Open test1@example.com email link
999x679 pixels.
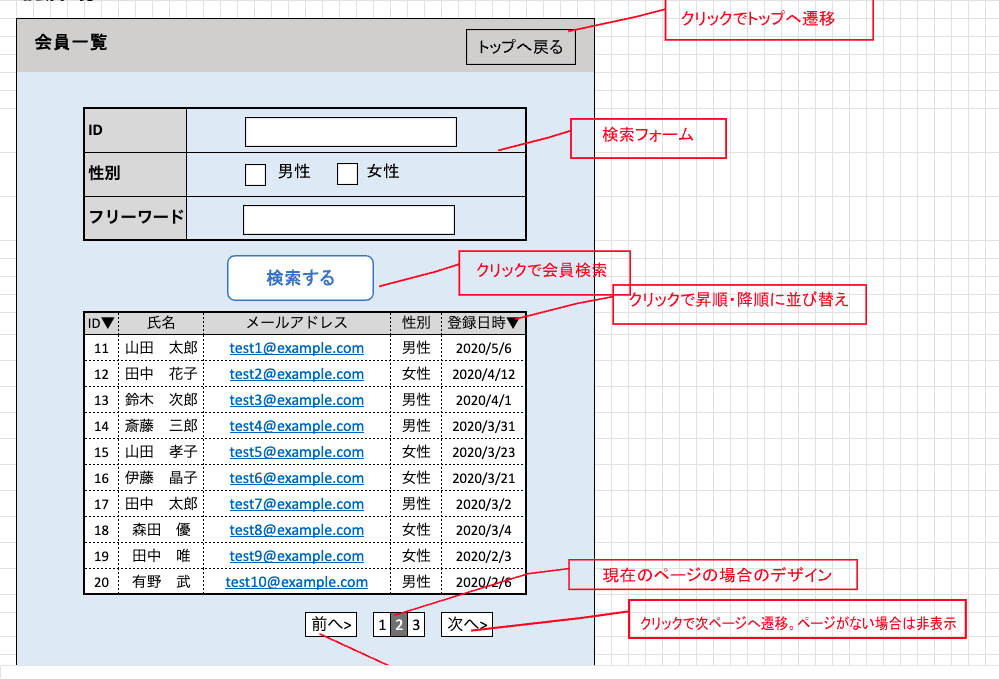(296, 348)
